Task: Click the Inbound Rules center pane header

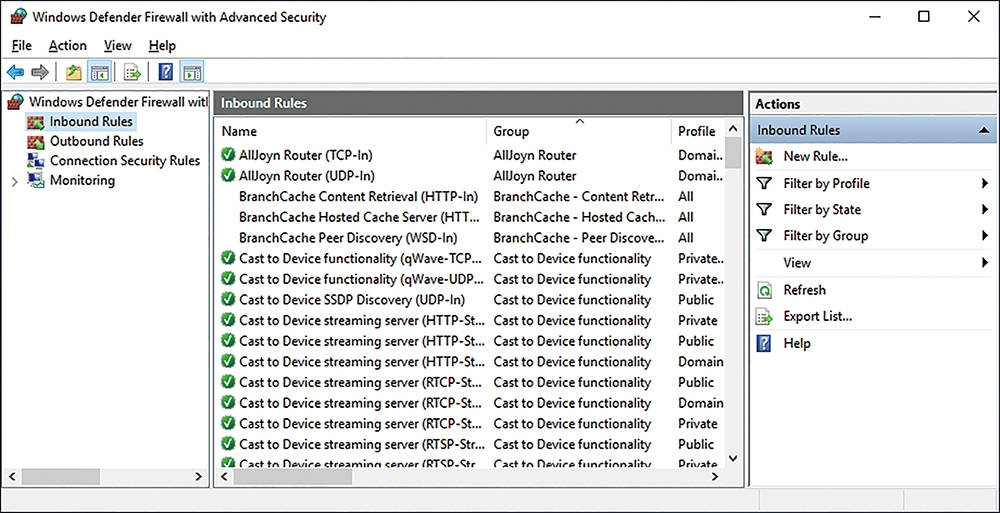Action: 479,103
